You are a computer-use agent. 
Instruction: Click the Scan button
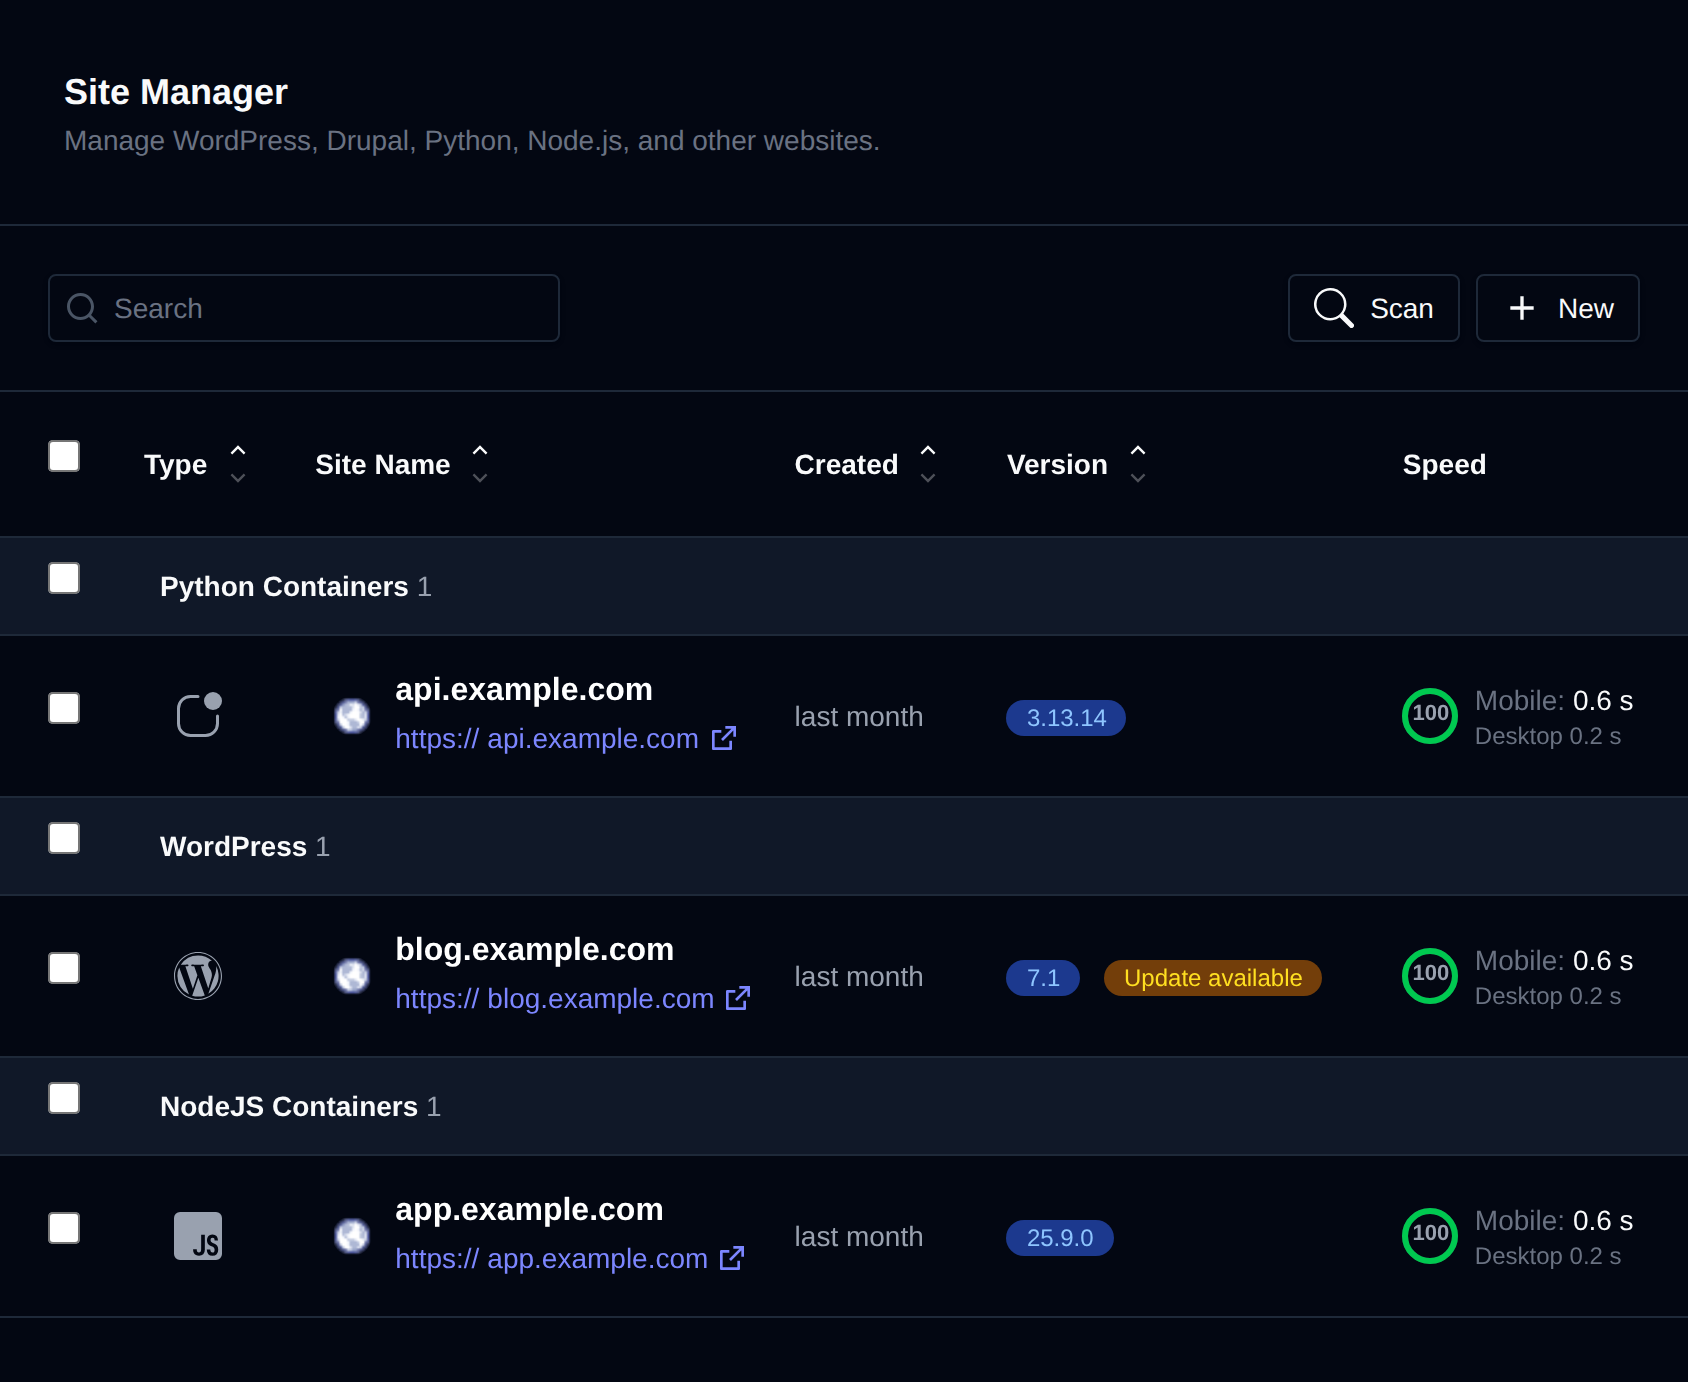coord(1374,308)
